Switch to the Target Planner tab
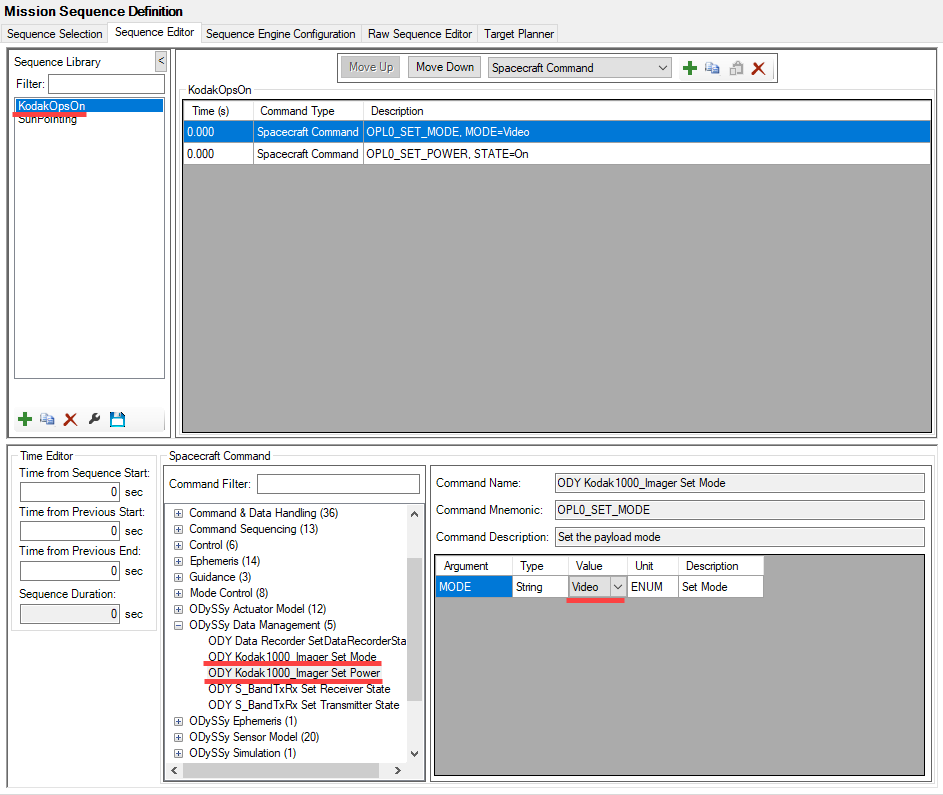The image size is (943, 795). (518, 34)
